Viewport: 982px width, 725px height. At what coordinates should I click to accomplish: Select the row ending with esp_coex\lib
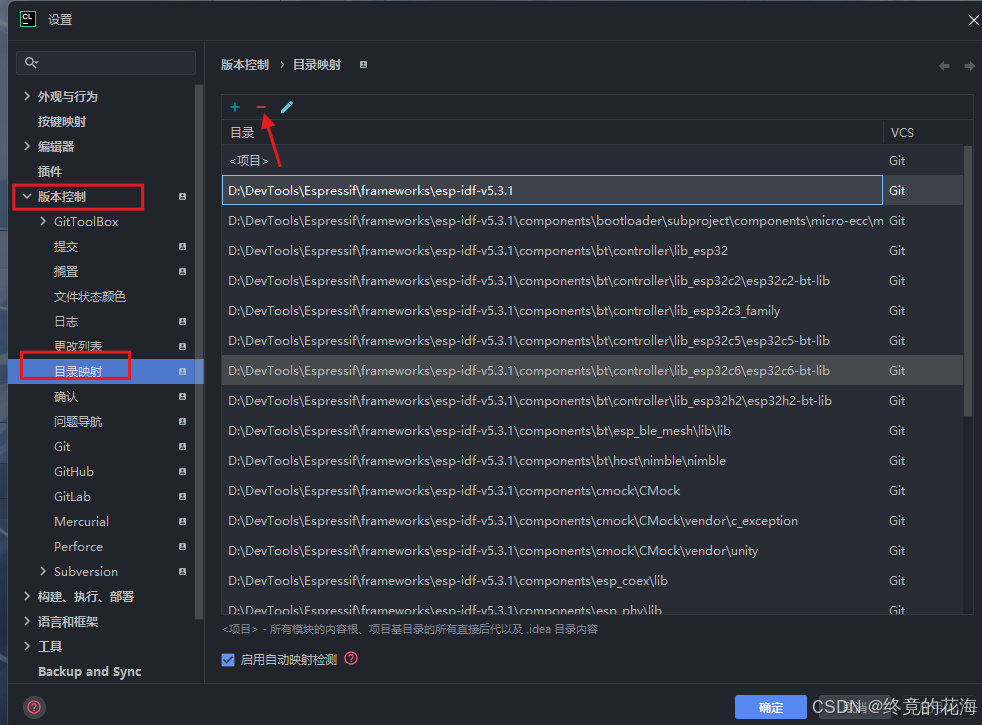point(592,581)
